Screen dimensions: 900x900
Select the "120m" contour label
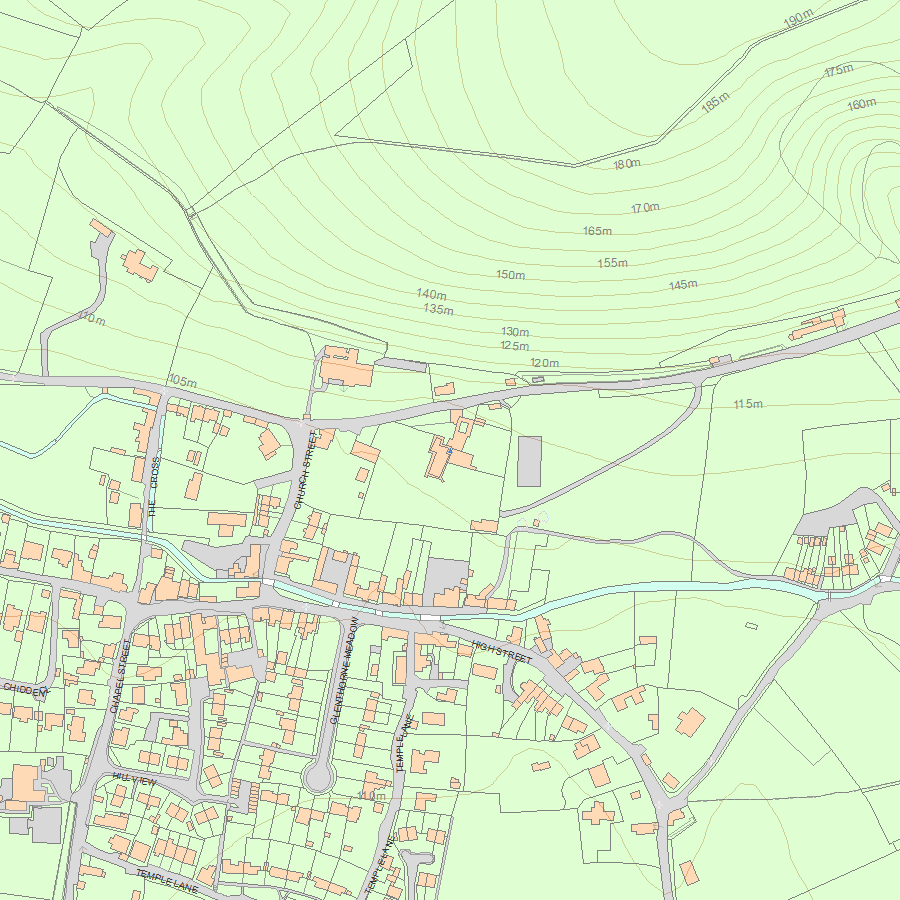coord(544,363)
